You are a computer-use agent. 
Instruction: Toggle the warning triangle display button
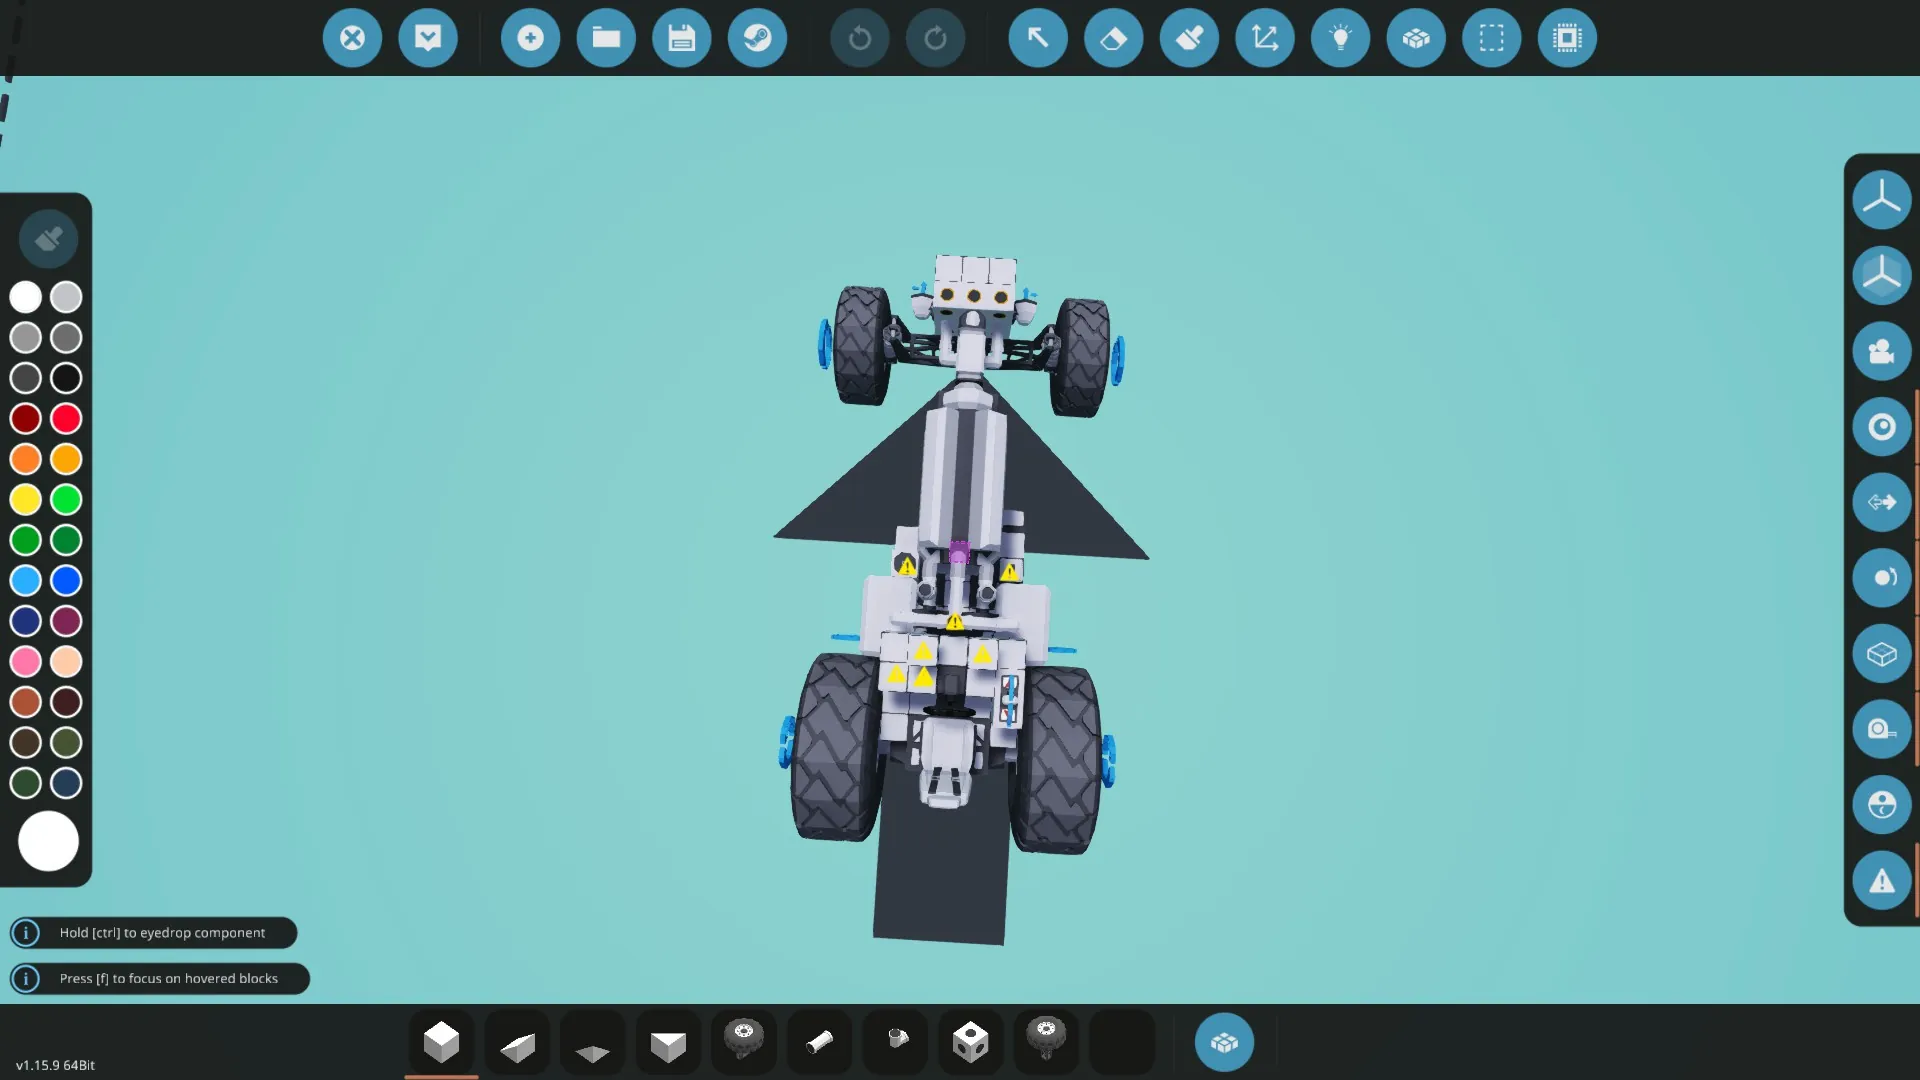[1881, 881]
